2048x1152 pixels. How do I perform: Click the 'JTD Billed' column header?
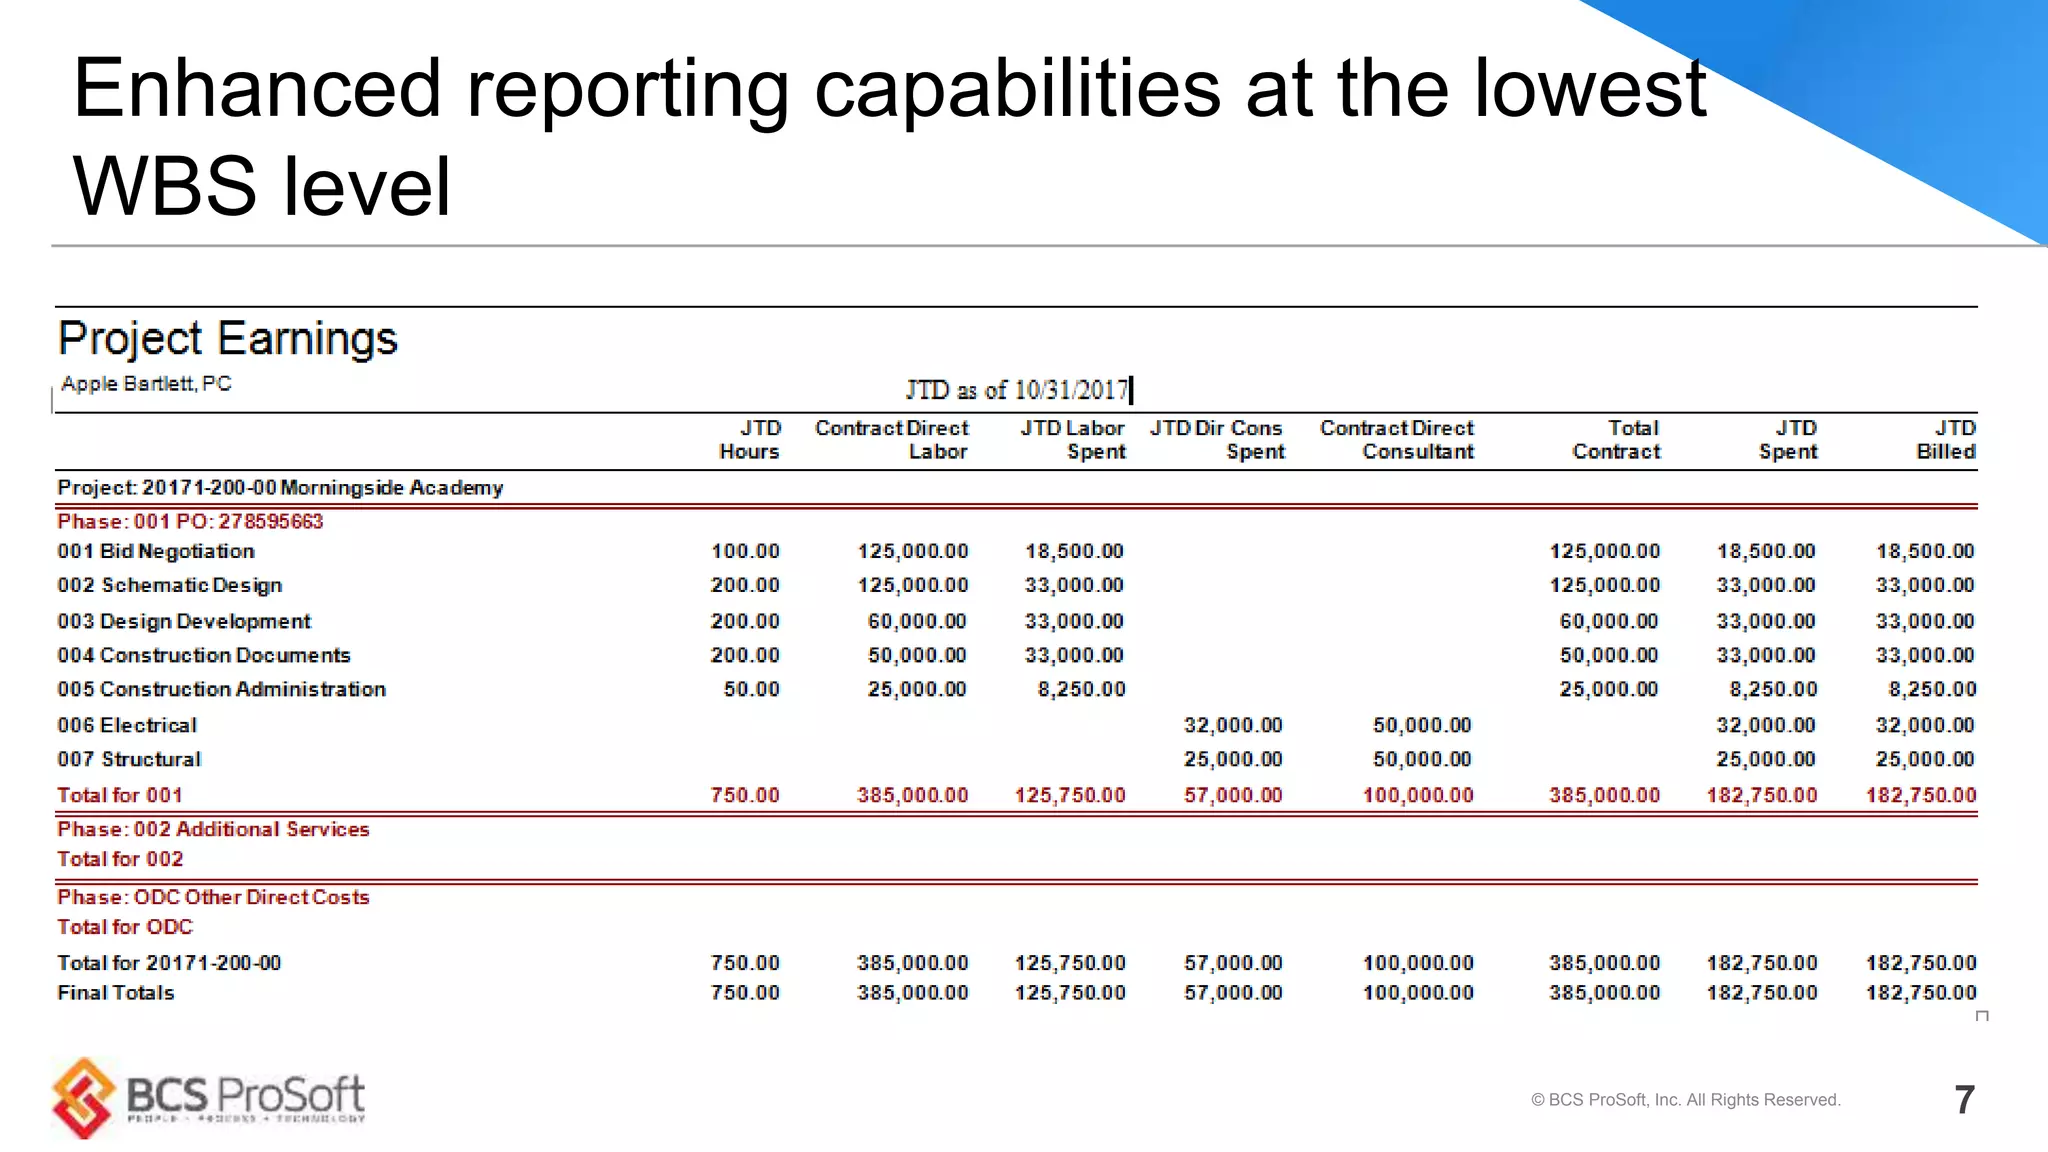(1946, 440)
